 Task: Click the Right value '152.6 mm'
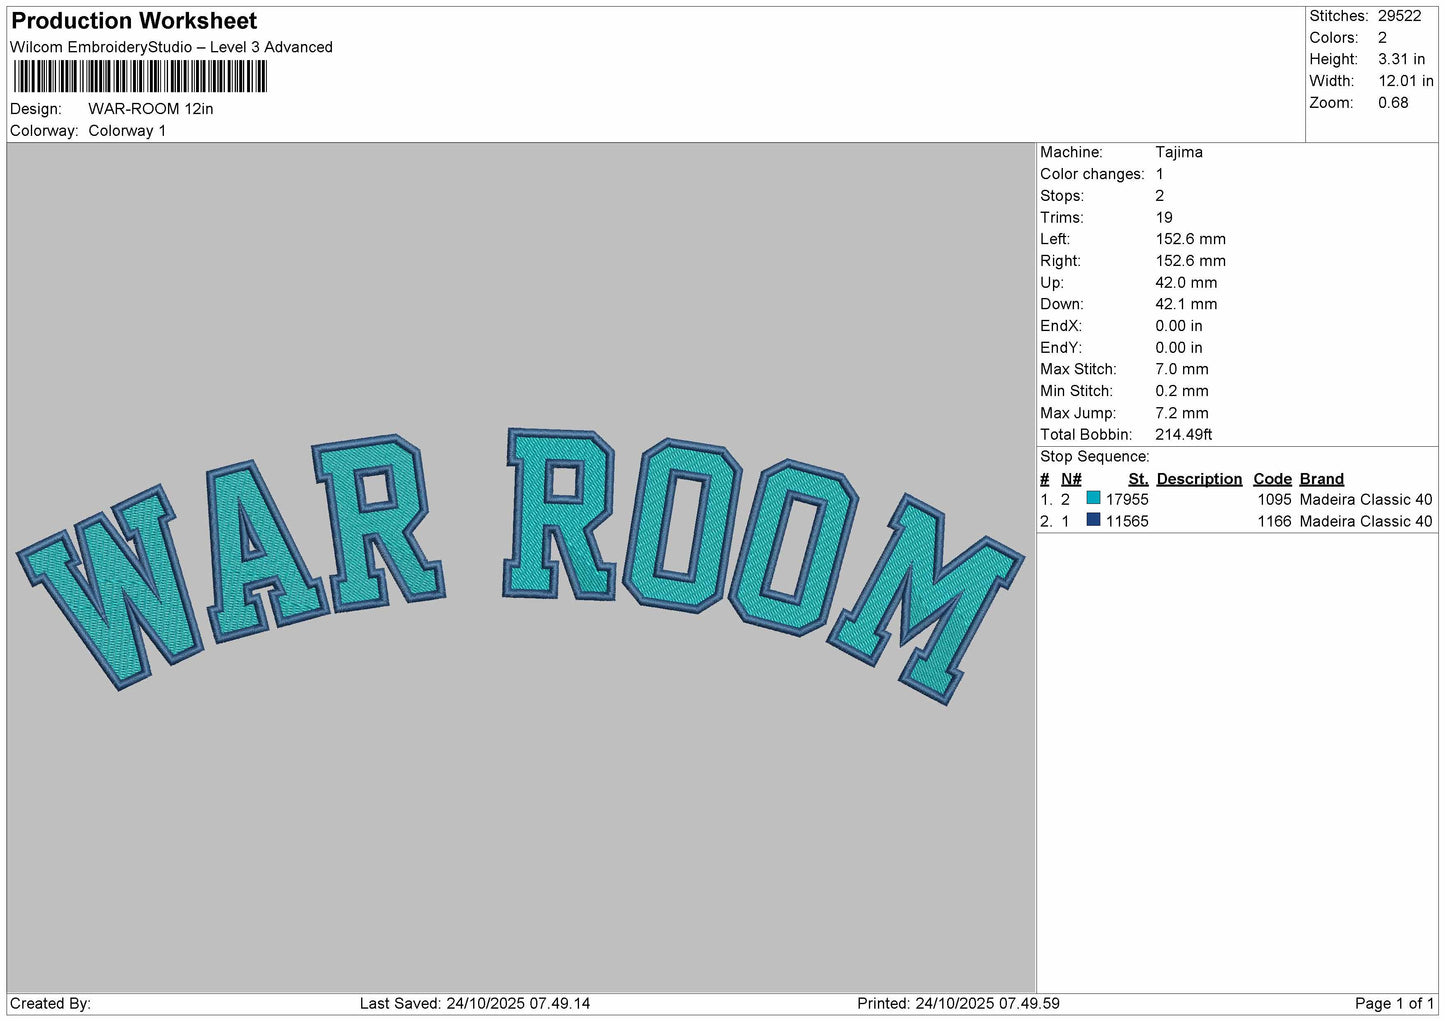1190,261
